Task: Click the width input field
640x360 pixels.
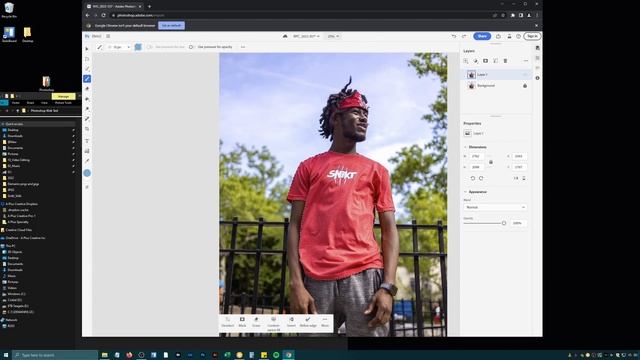Action: [477, 156]
